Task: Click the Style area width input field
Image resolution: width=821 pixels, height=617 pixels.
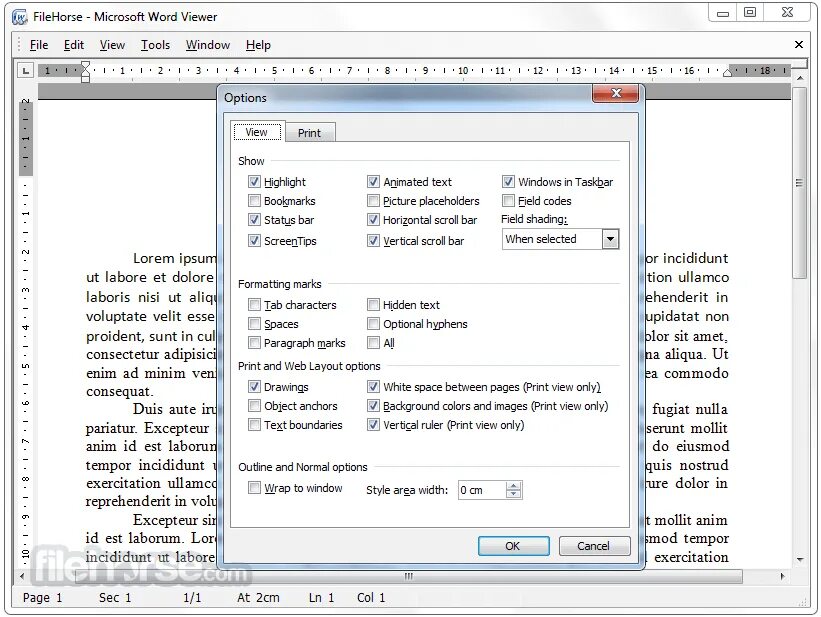Action: (482, 490)
